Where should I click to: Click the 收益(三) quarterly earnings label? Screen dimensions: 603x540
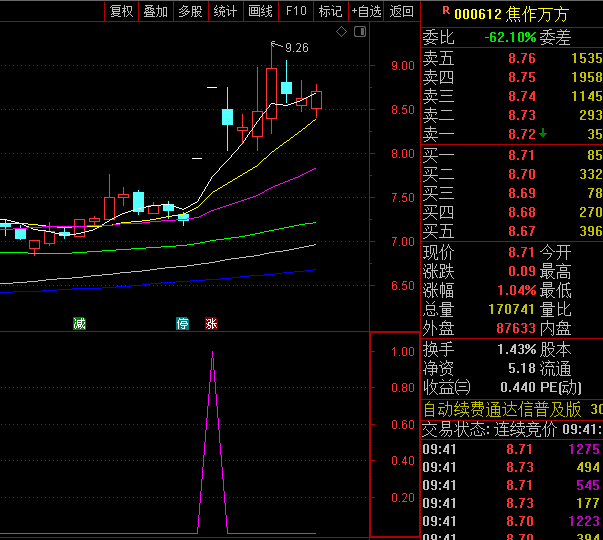pos(445,388)
